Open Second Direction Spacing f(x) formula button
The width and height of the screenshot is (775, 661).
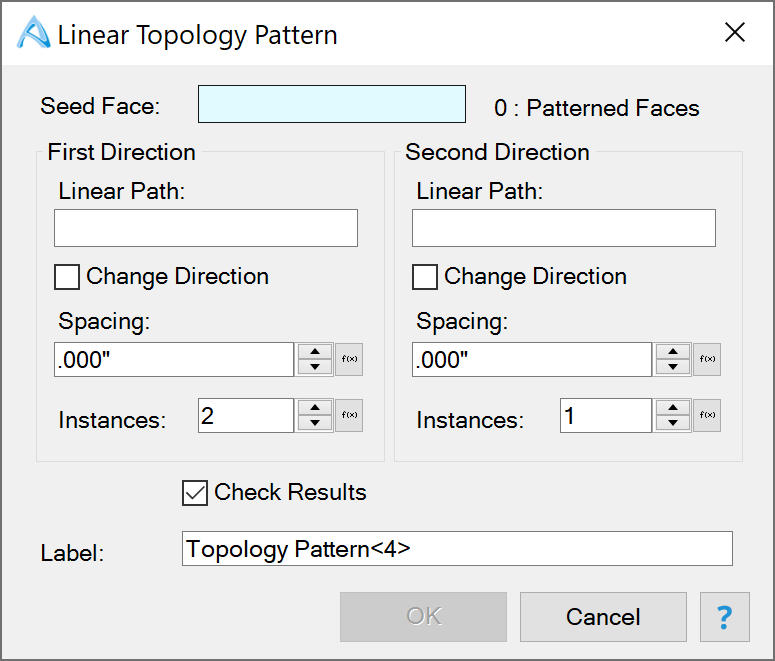point(707,360)
